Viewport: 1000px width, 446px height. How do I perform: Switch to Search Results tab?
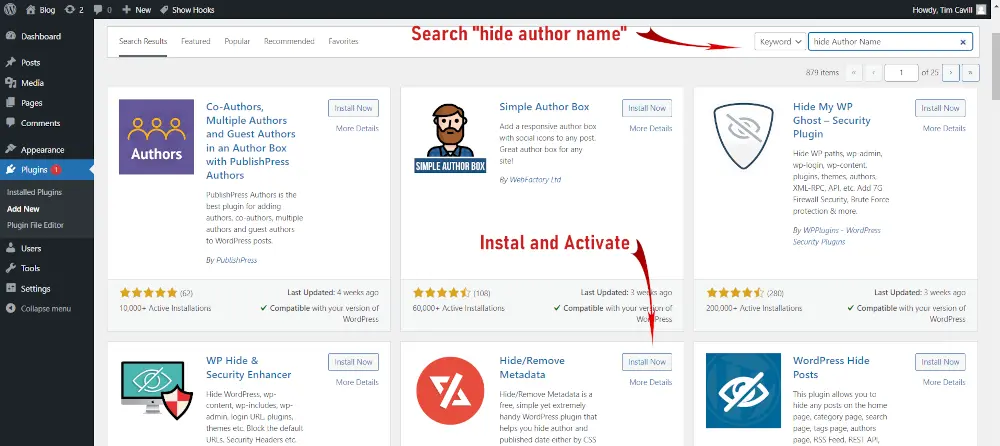pos(143,41)
